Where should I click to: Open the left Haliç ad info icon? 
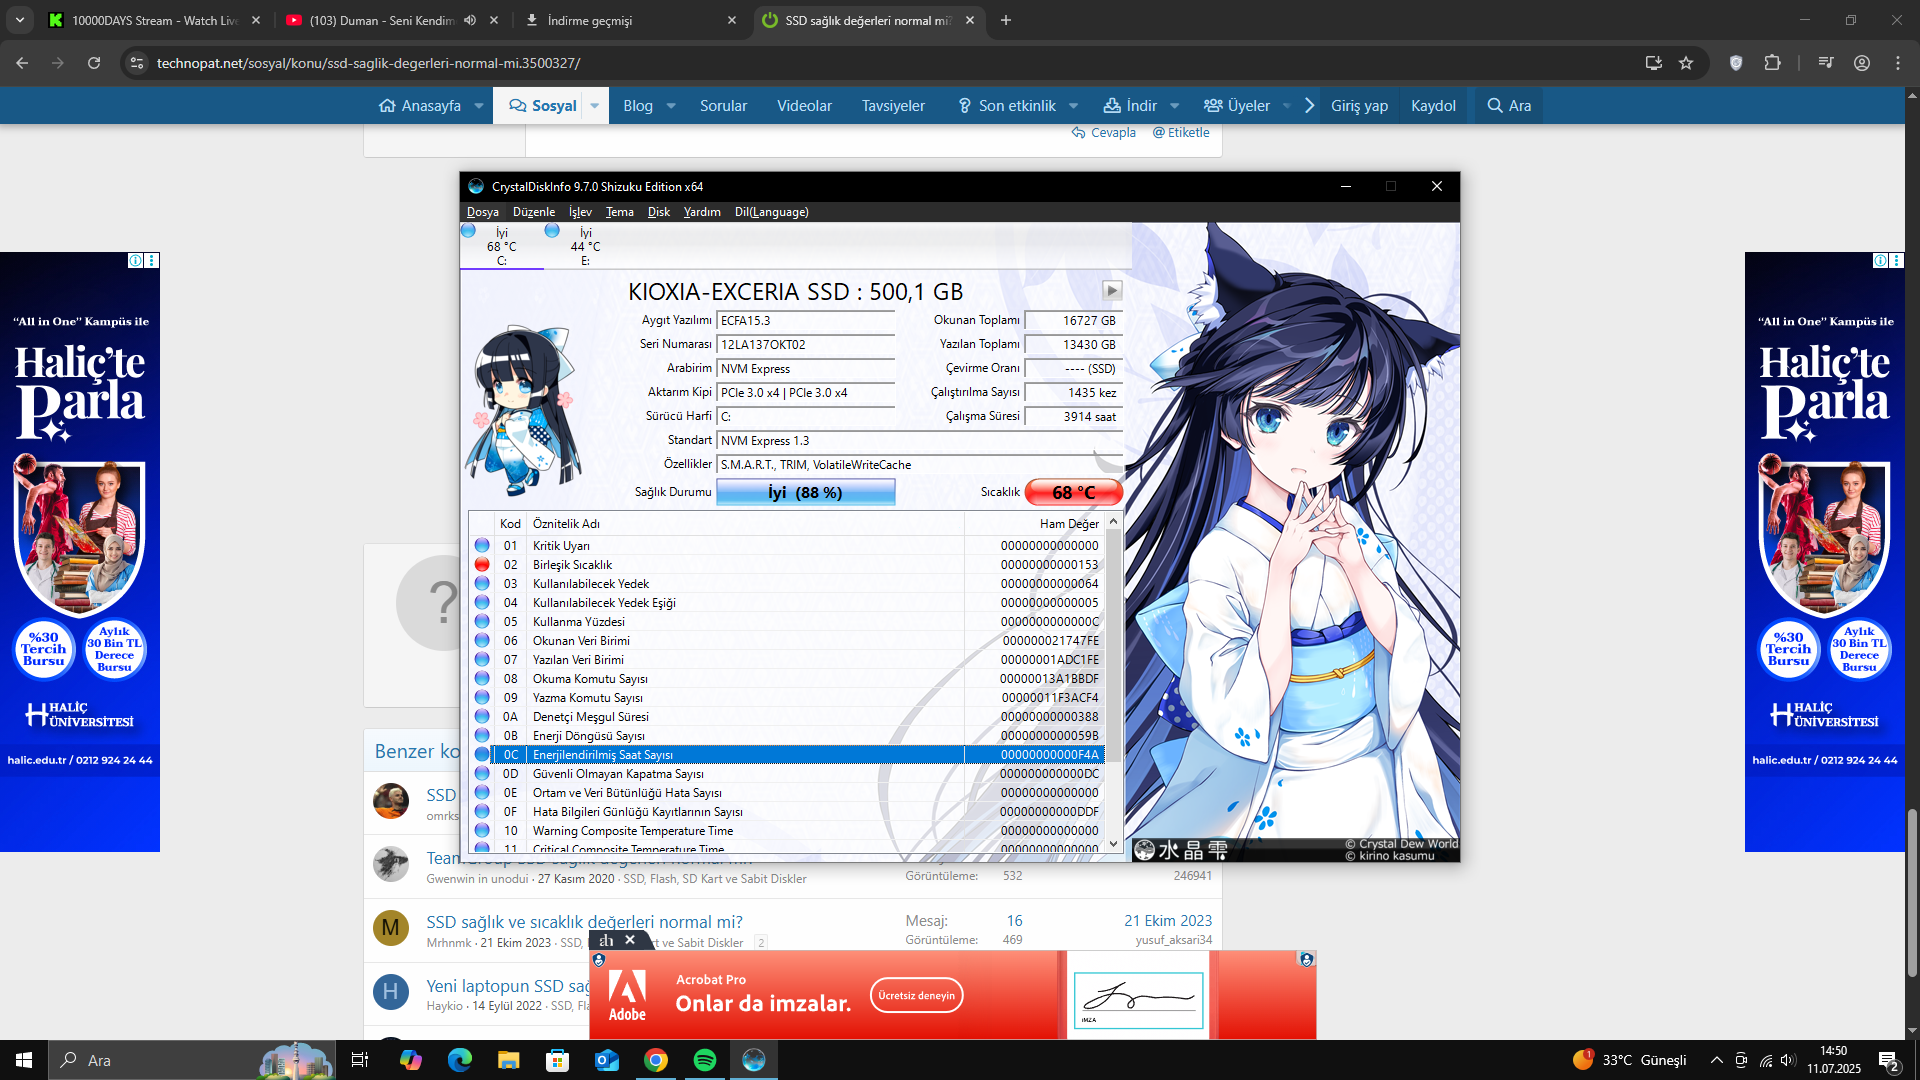click(x=135, y=260)
